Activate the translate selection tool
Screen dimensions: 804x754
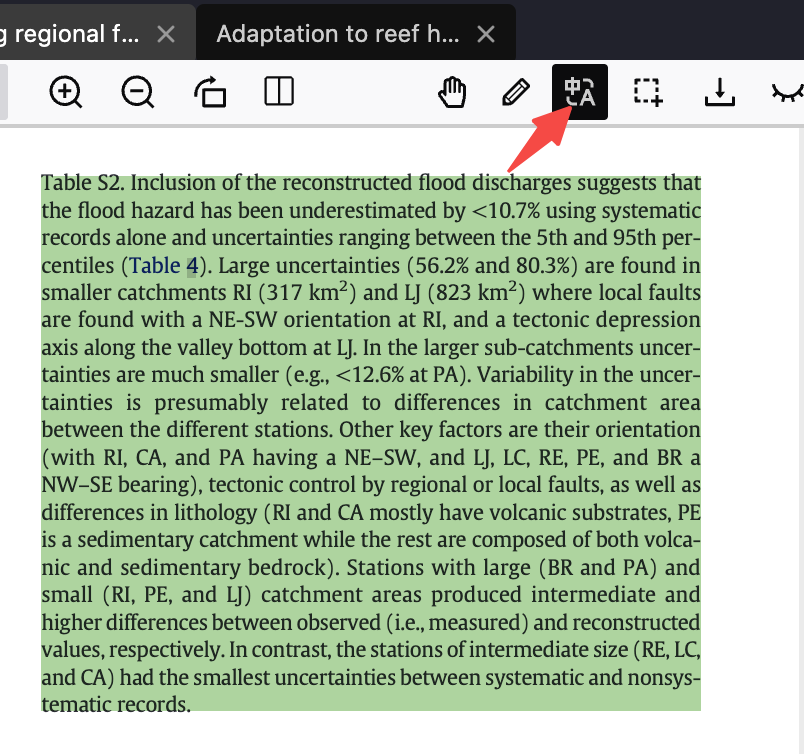pos(580,92)
